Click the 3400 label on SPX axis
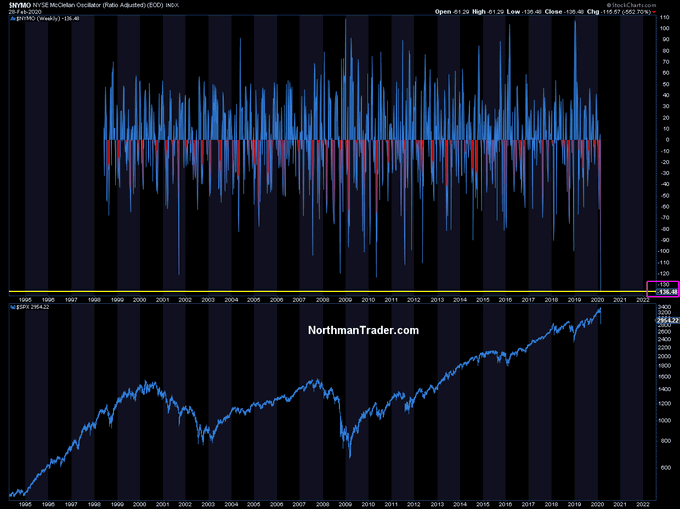680x509 pixels. click(664, 307)
